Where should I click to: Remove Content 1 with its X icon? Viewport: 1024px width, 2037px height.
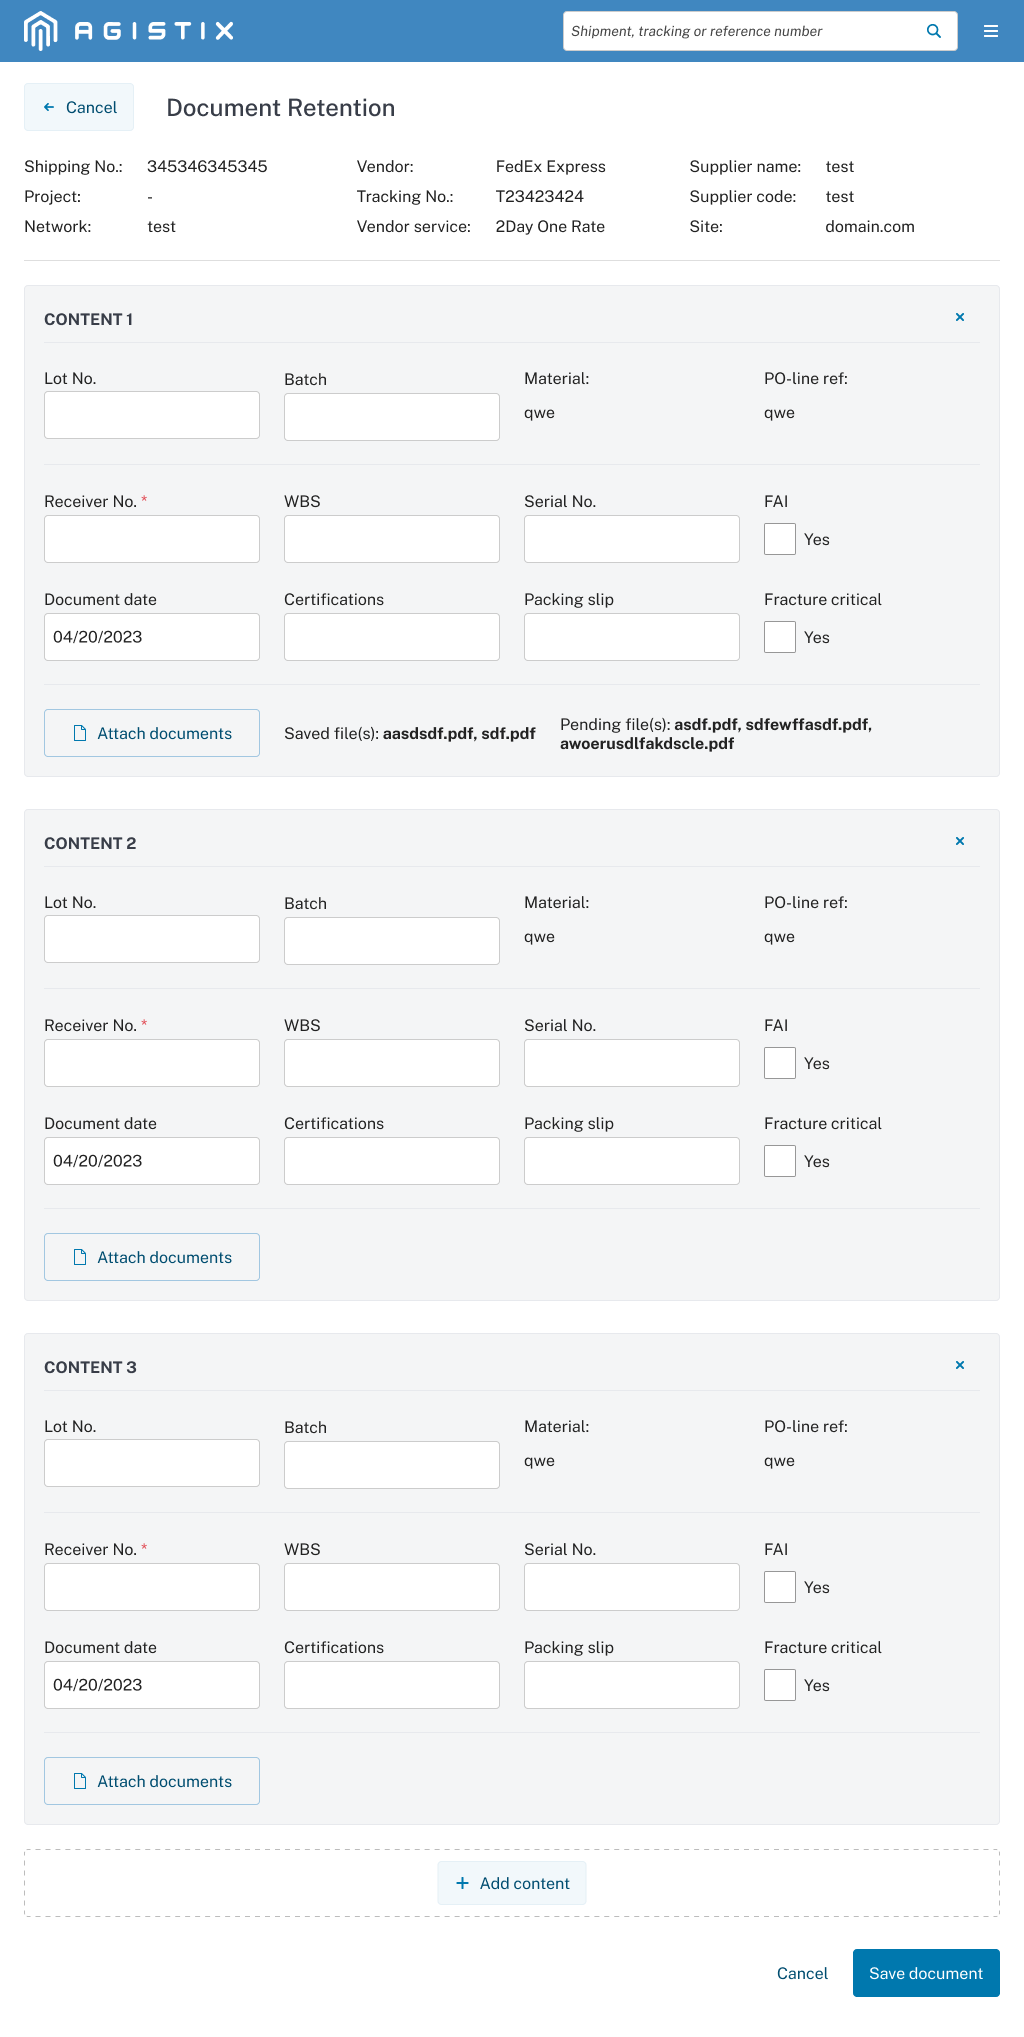[960, 317]
